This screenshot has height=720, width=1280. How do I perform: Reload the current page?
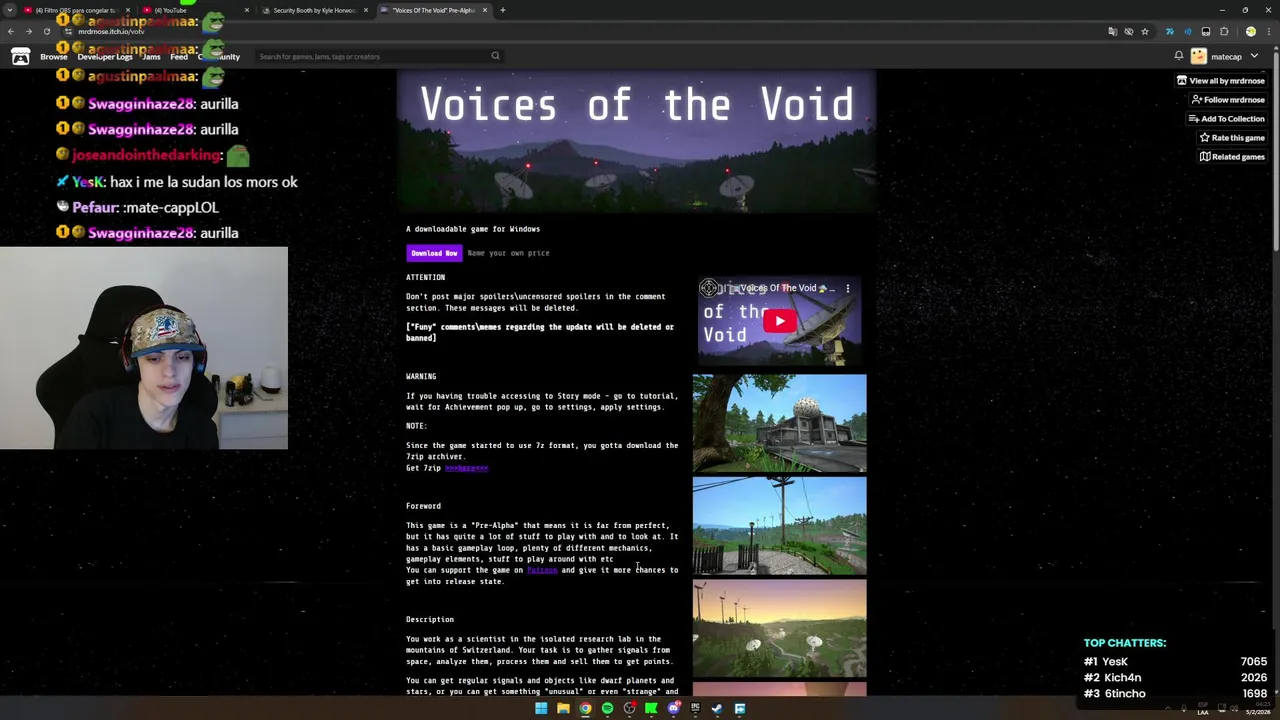point(46,31)
